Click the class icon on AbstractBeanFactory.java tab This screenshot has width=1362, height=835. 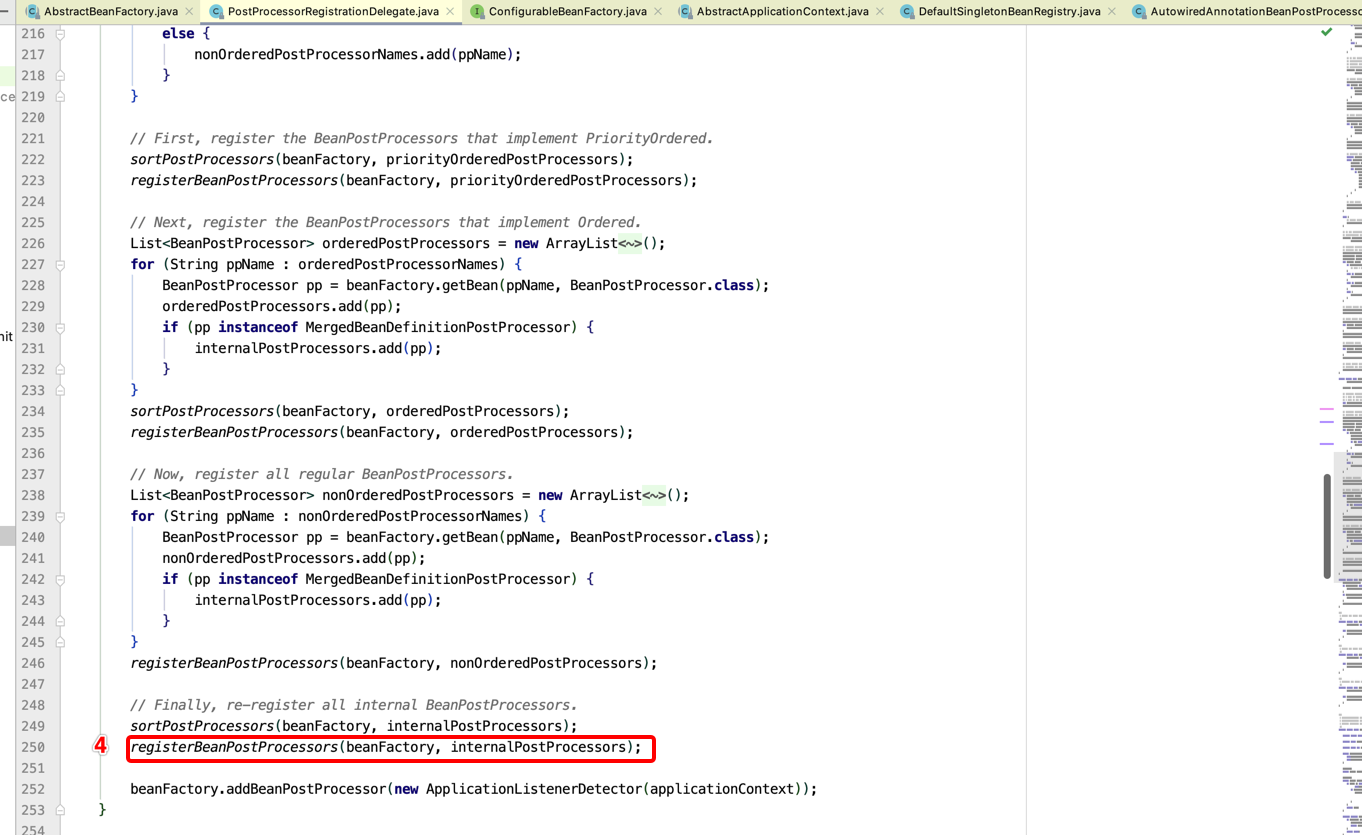coord(33,11)
